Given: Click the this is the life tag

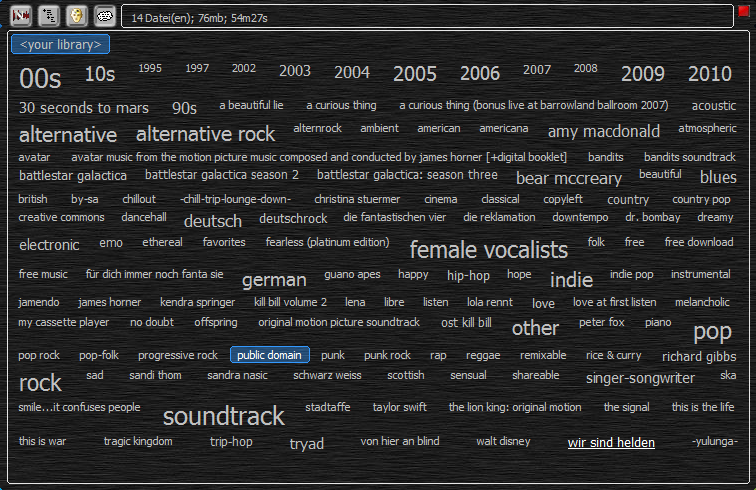Looking at the screenshot, I should [702, 407].
